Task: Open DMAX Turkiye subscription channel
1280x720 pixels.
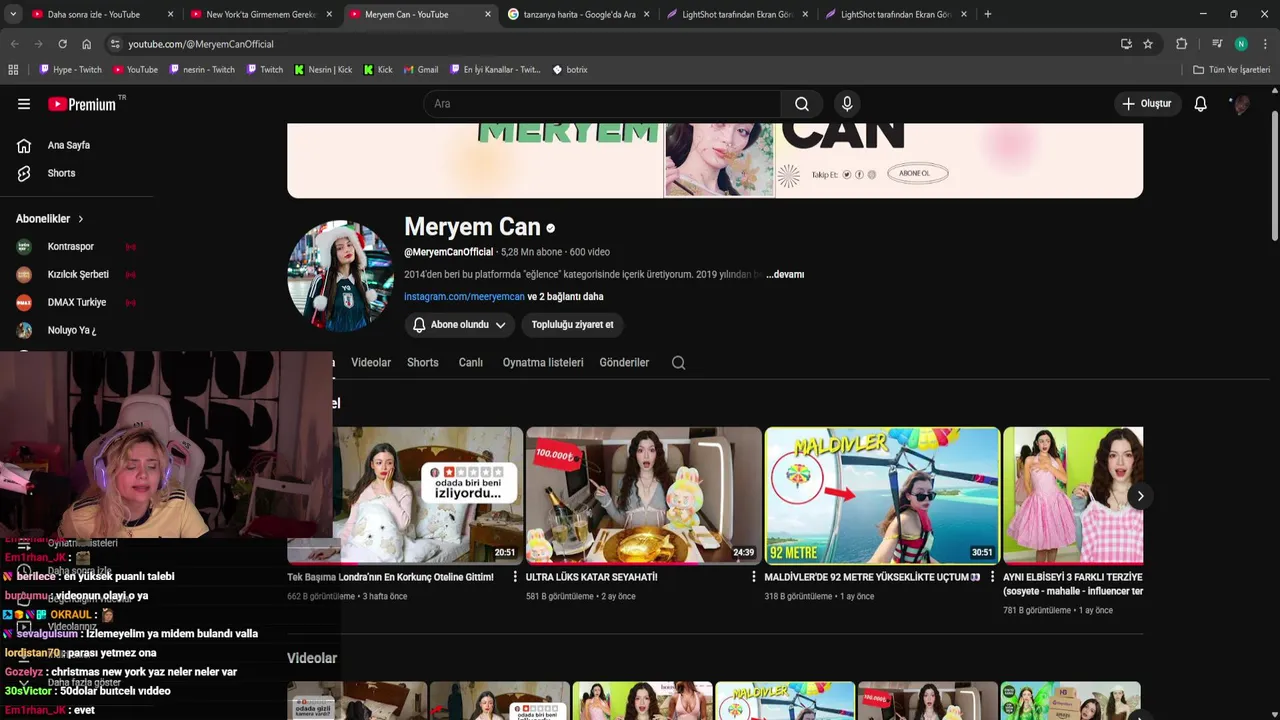Action: (76, 302)
